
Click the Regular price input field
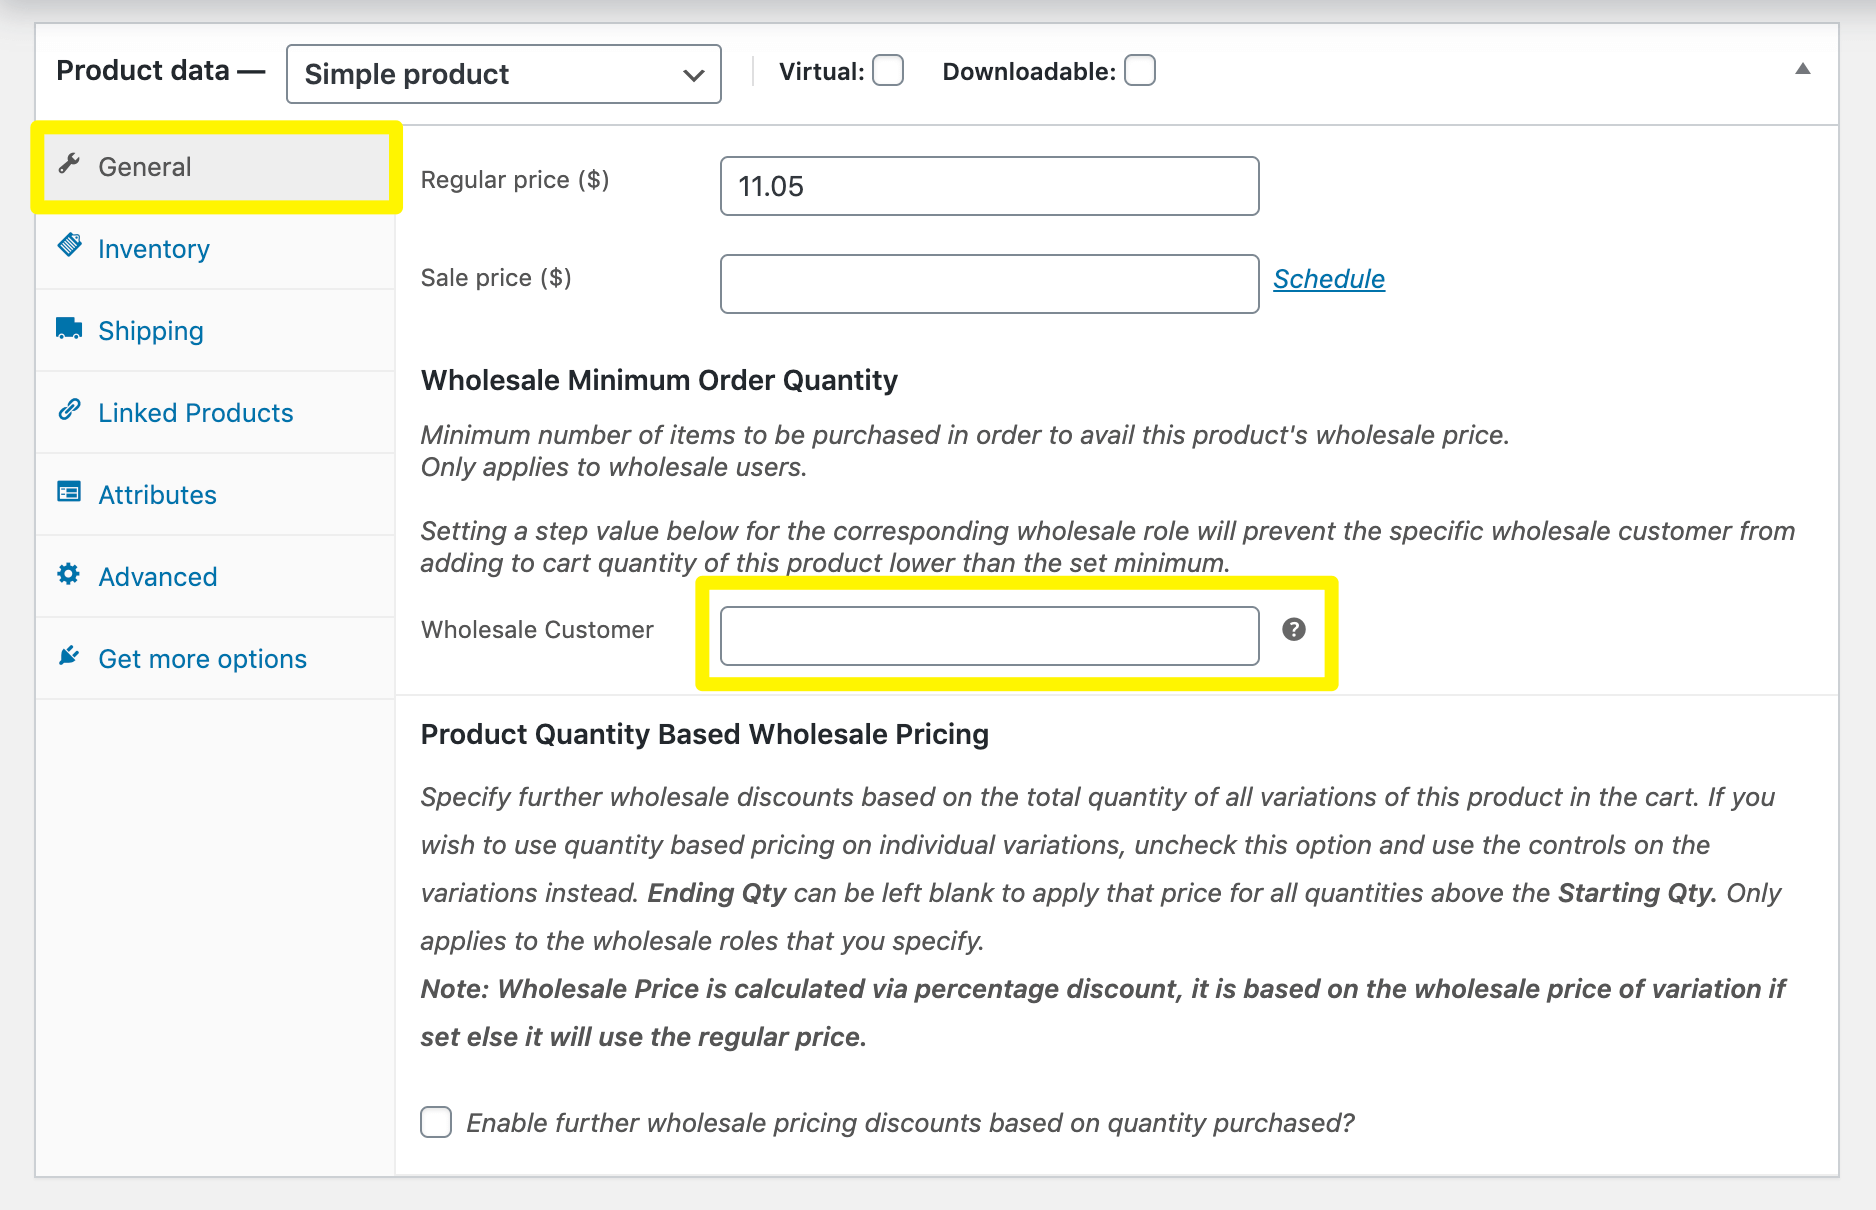(x=988, y=186)
